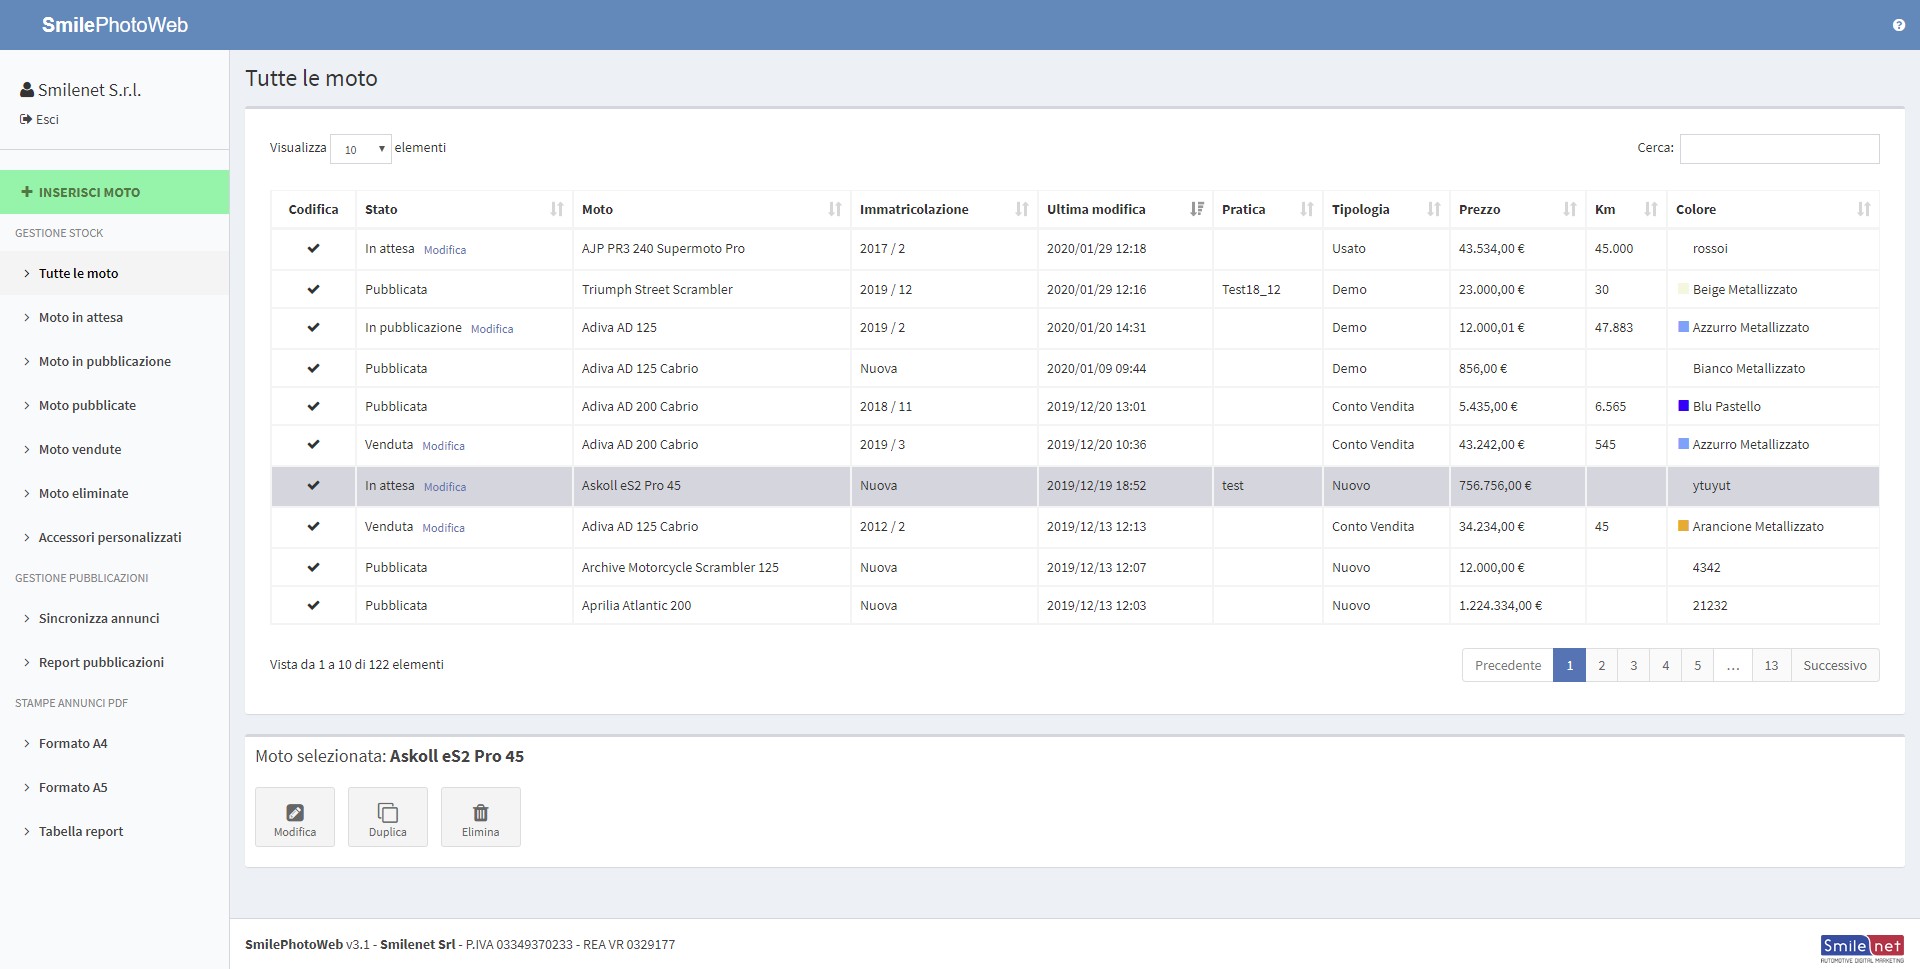The height and width of the screenshot is (969, 1920).
Task: Sort by Km column arrows
Action: click(1650, 209)
